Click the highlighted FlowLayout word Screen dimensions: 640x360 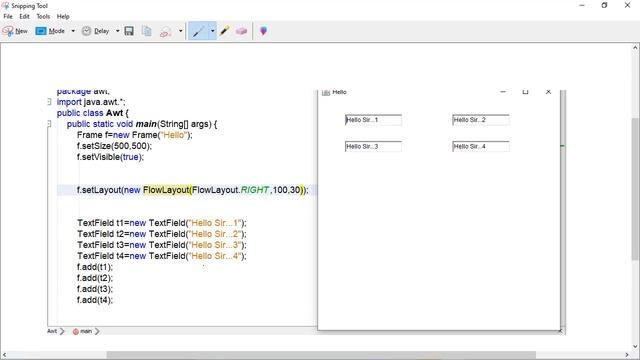pyautogui.click(x=166, y=190)
